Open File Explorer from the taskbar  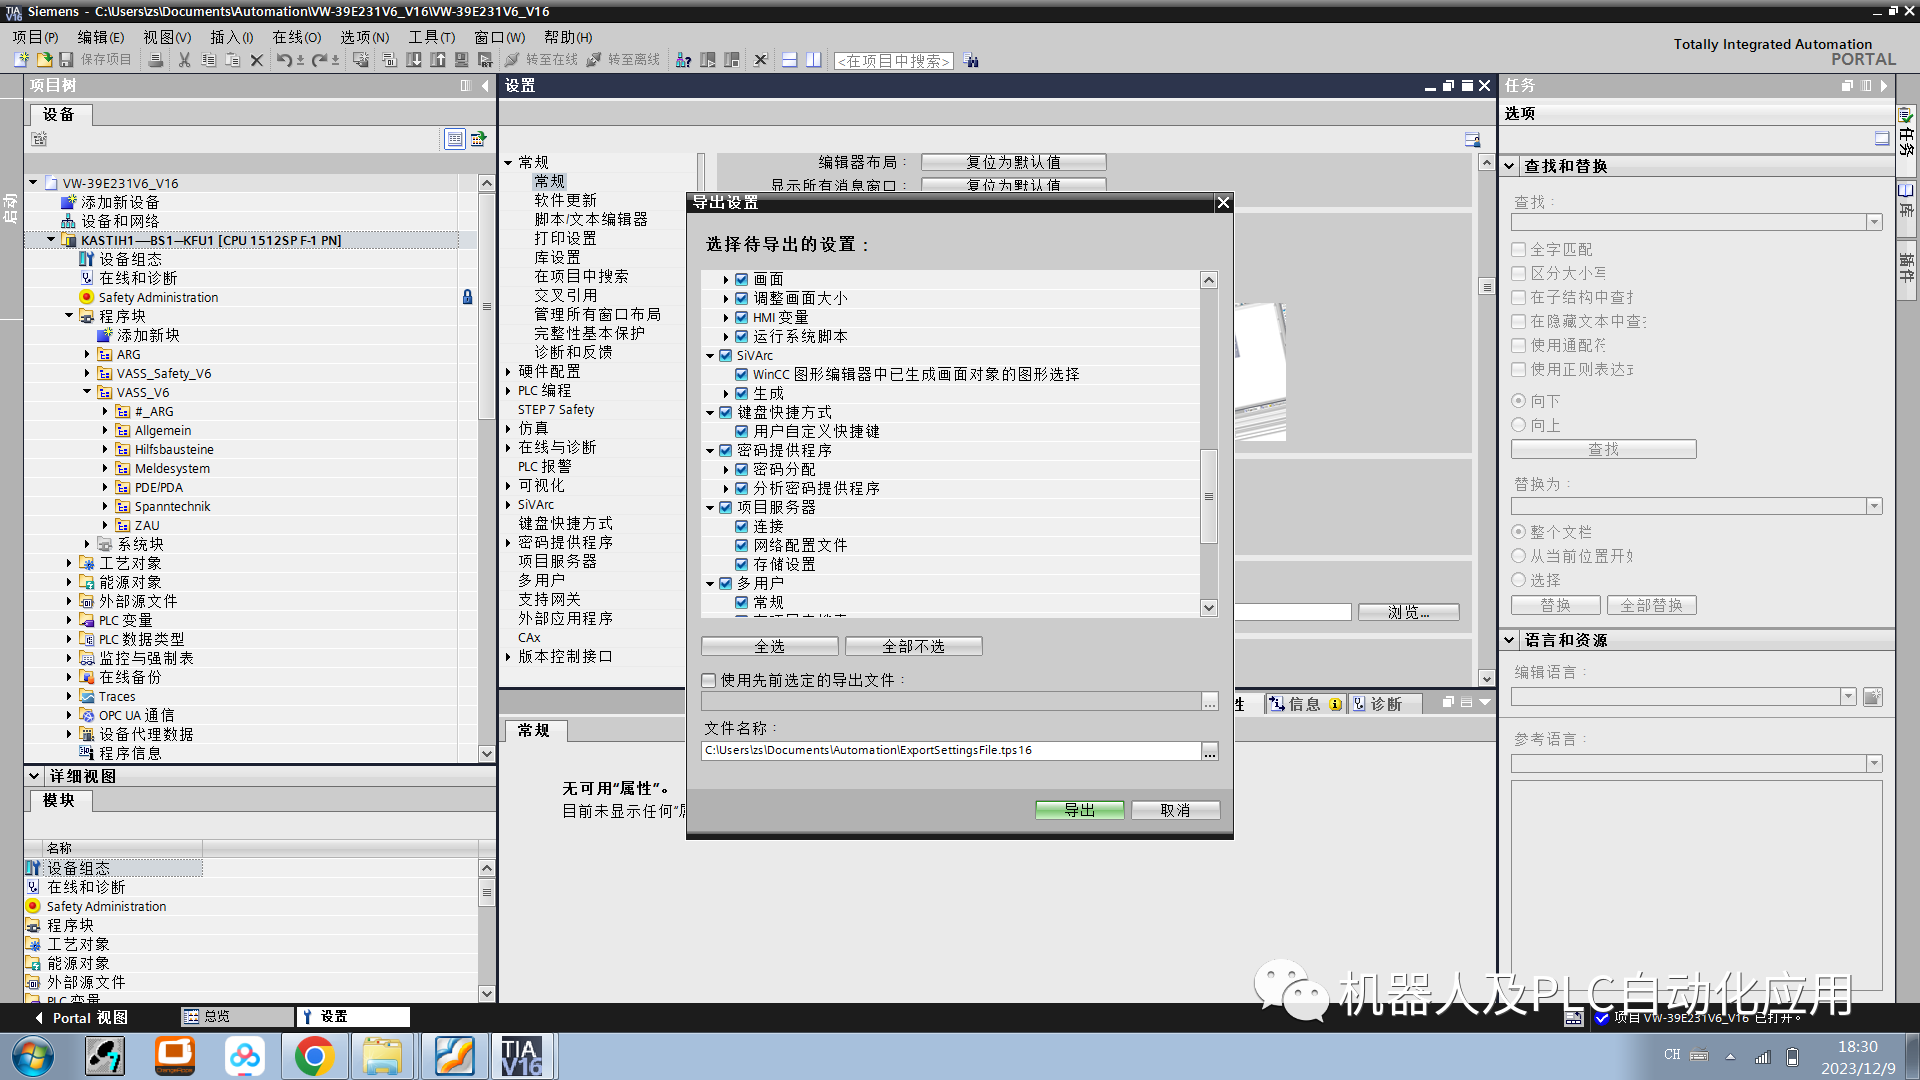pyautogui.click(x=382, y=1056)
